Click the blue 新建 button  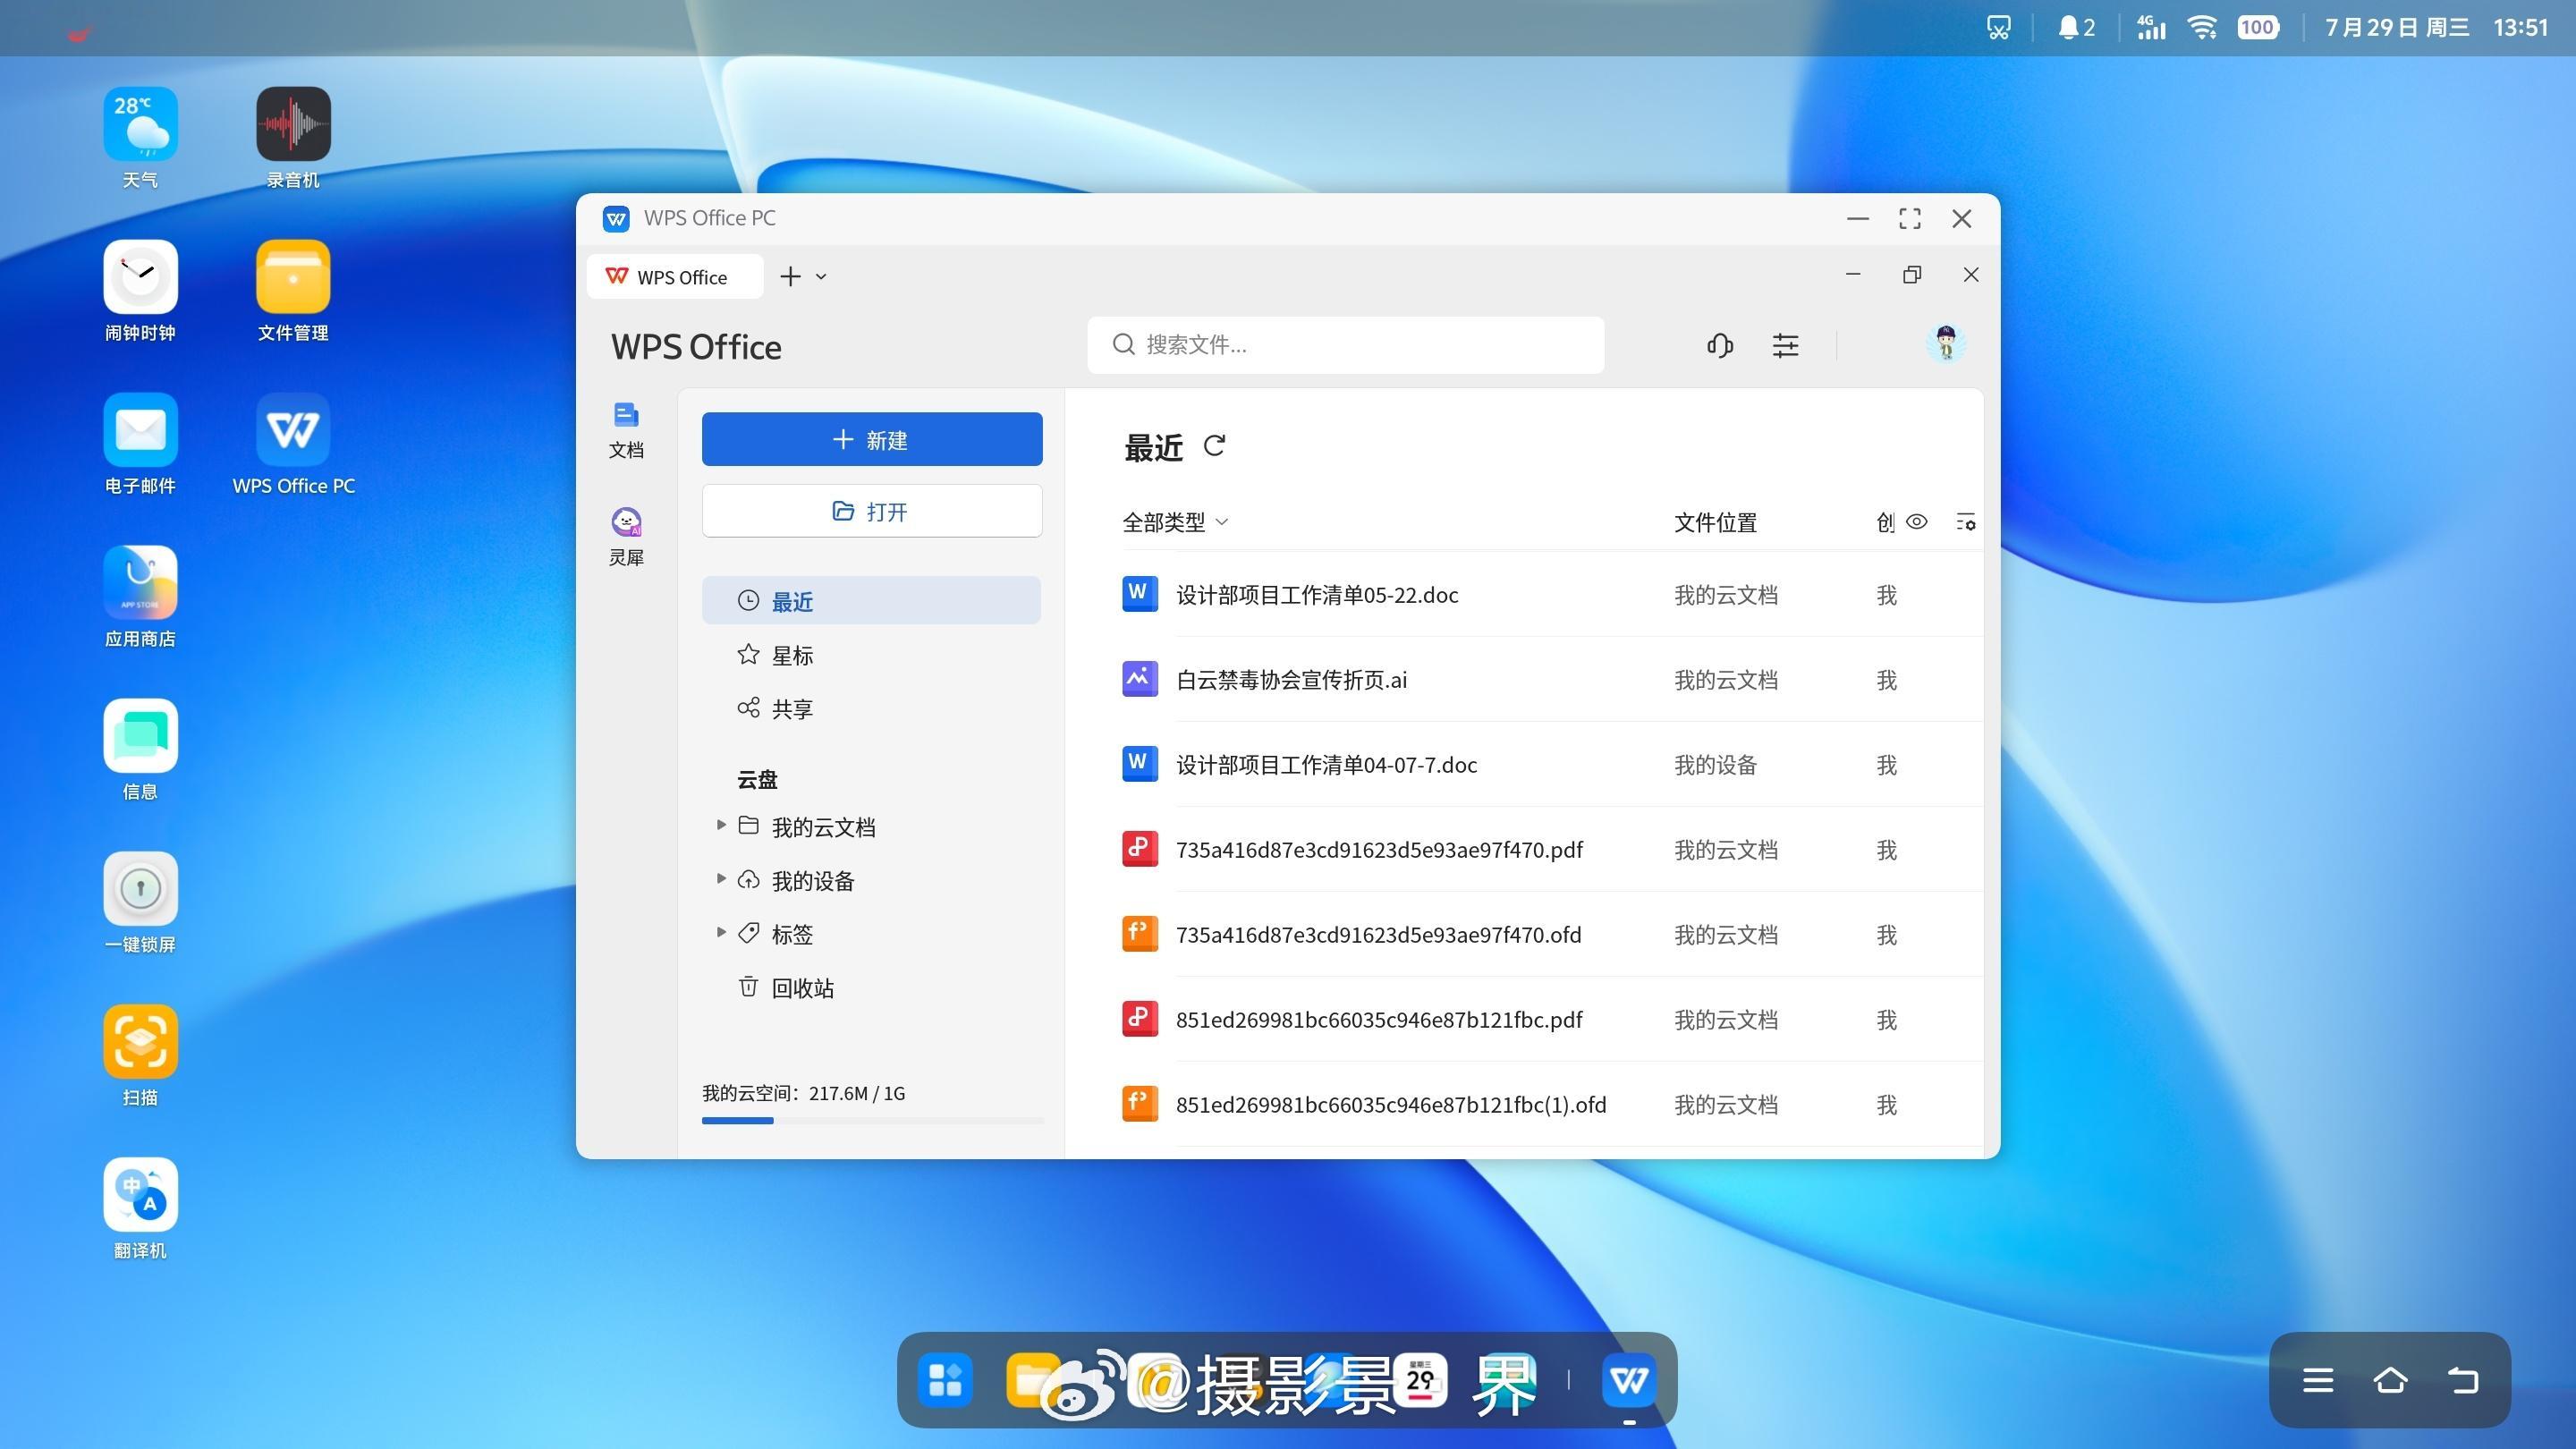(x=872, y=439)
